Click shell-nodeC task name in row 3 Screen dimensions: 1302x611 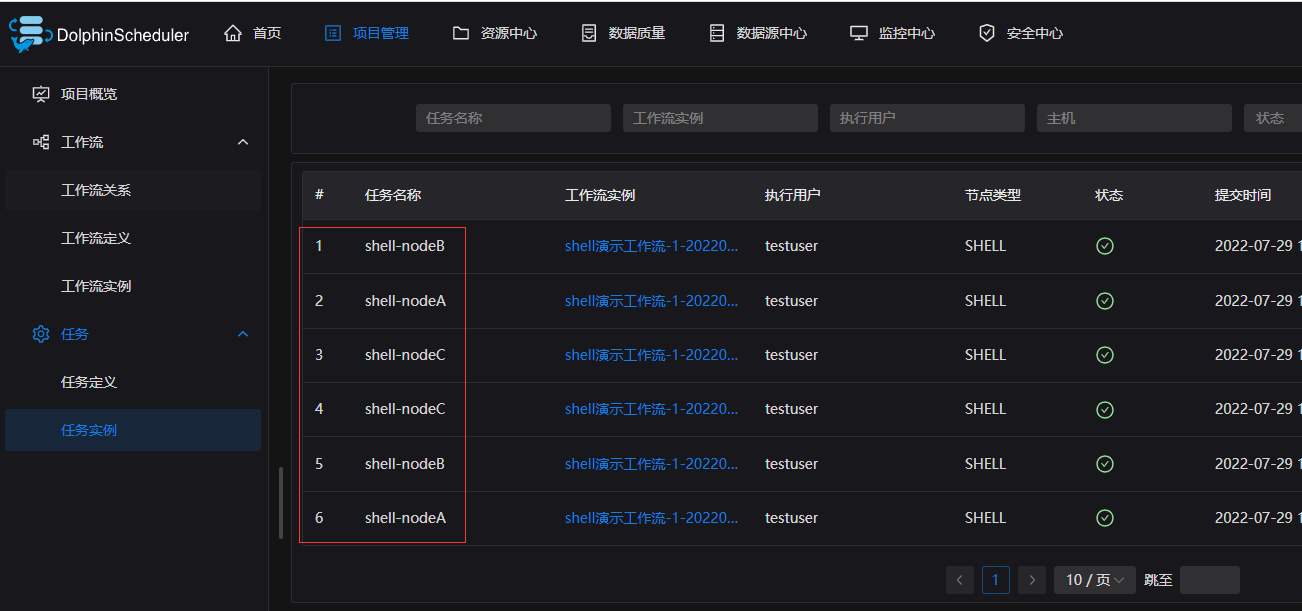coord(405,355)
